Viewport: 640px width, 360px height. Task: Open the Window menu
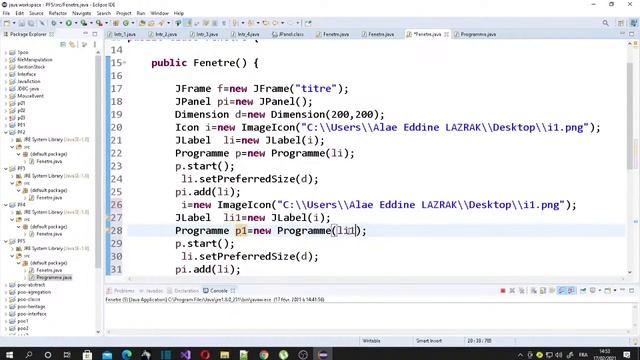(x=159, y=13)
